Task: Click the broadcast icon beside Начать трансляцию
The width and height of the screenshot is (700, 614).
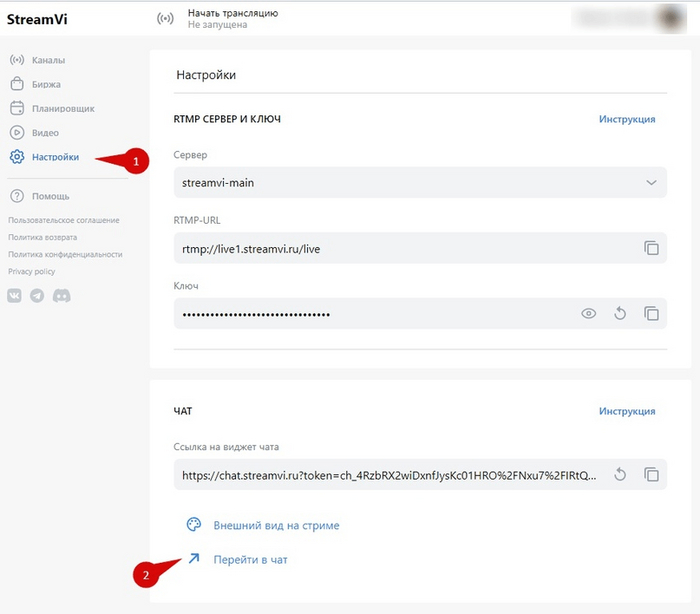Action: pyautogui.click(x=165, y=19)
